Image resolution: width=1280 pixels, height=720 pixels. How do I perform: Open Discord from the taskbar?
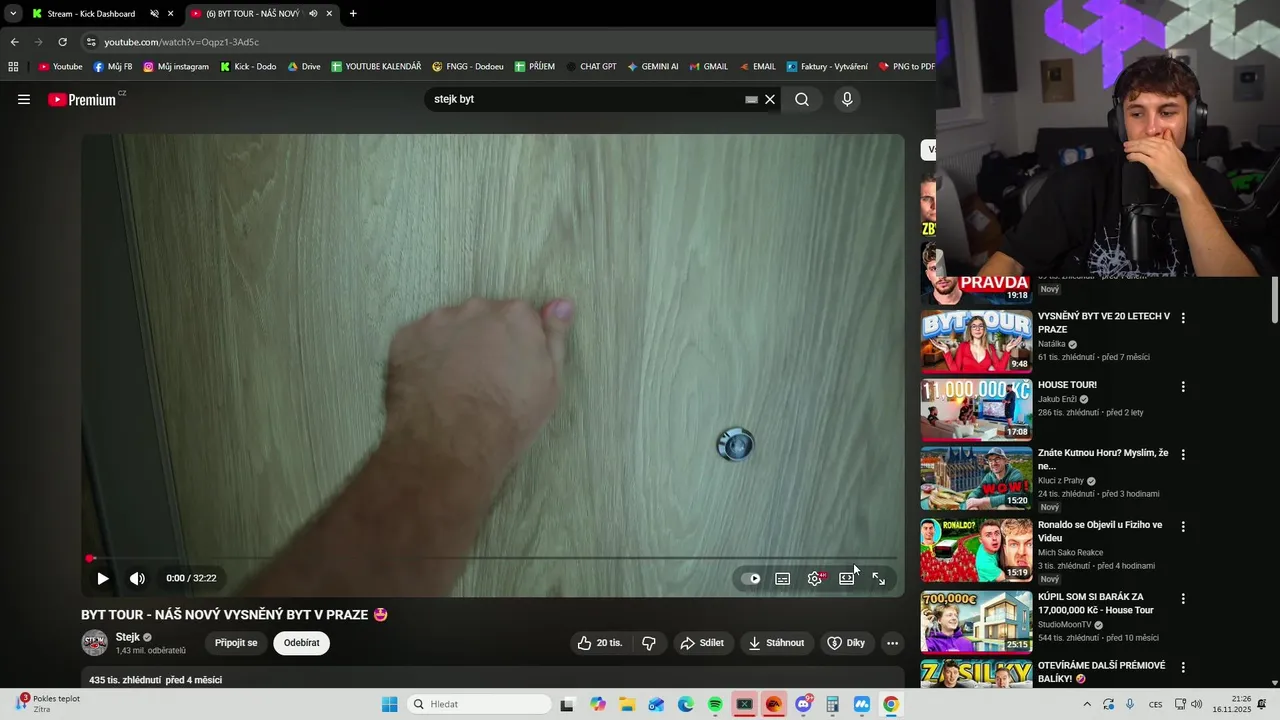803,704
